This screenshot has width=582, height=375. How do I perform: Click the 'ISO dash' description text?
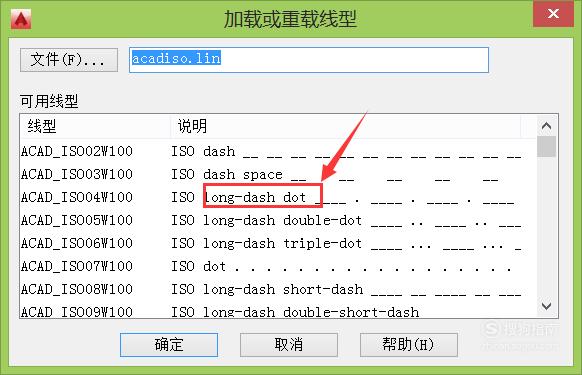pyautogui.click(x=203, y=151)
